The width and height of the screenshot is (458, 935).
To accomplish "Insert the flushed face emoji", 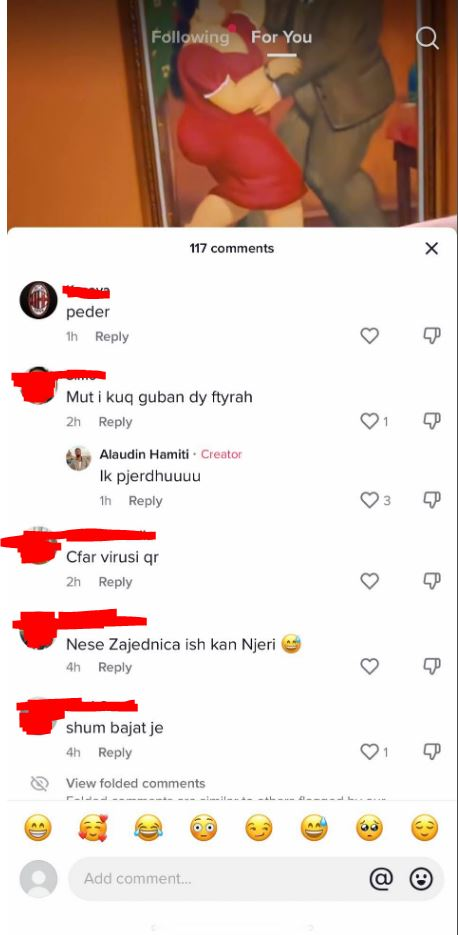I will click(x=203, y=828).
